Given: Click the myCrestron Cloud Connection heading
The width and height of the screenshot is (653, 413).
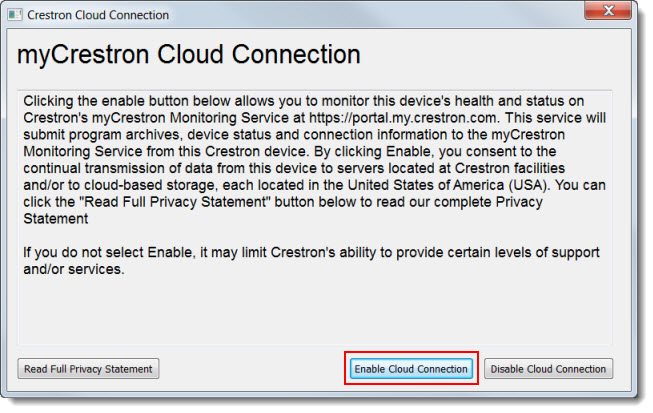Looking at the screenshot, I should pos(189,55).
